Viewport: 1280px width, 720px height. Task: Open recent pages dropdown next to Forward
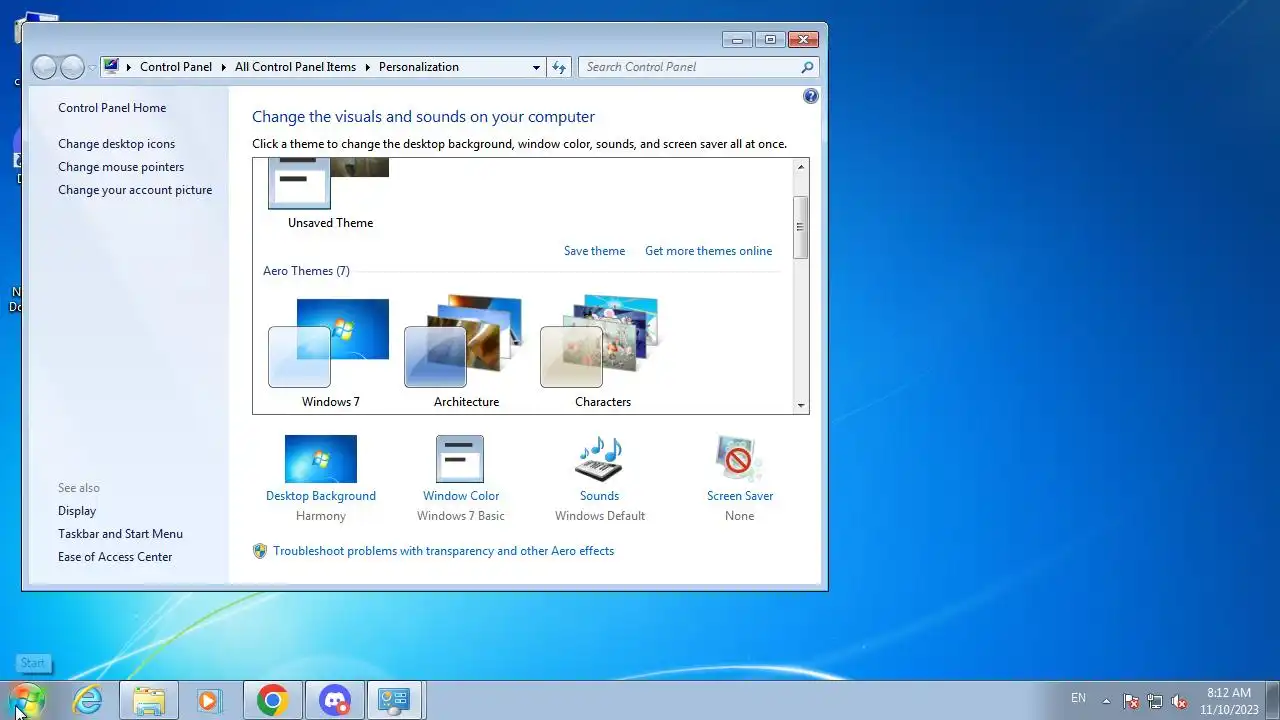tap(92, 68)
